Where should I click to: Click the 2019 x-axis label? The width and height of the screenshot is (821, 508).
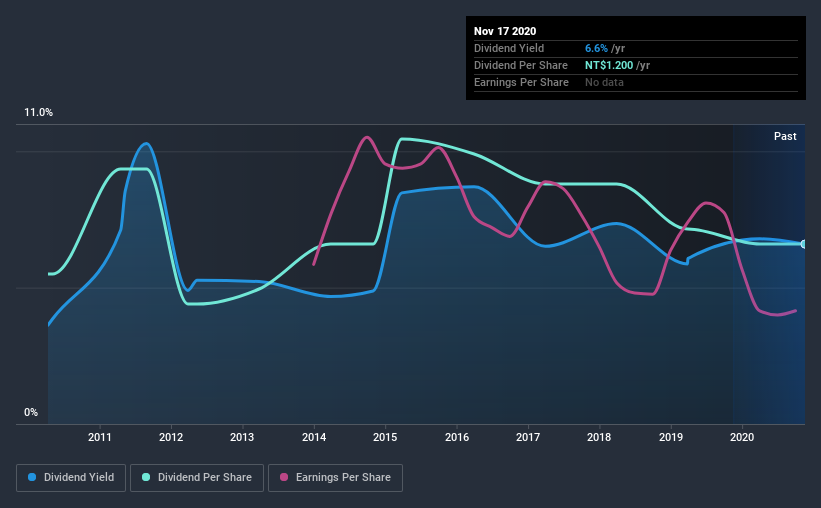671,437
